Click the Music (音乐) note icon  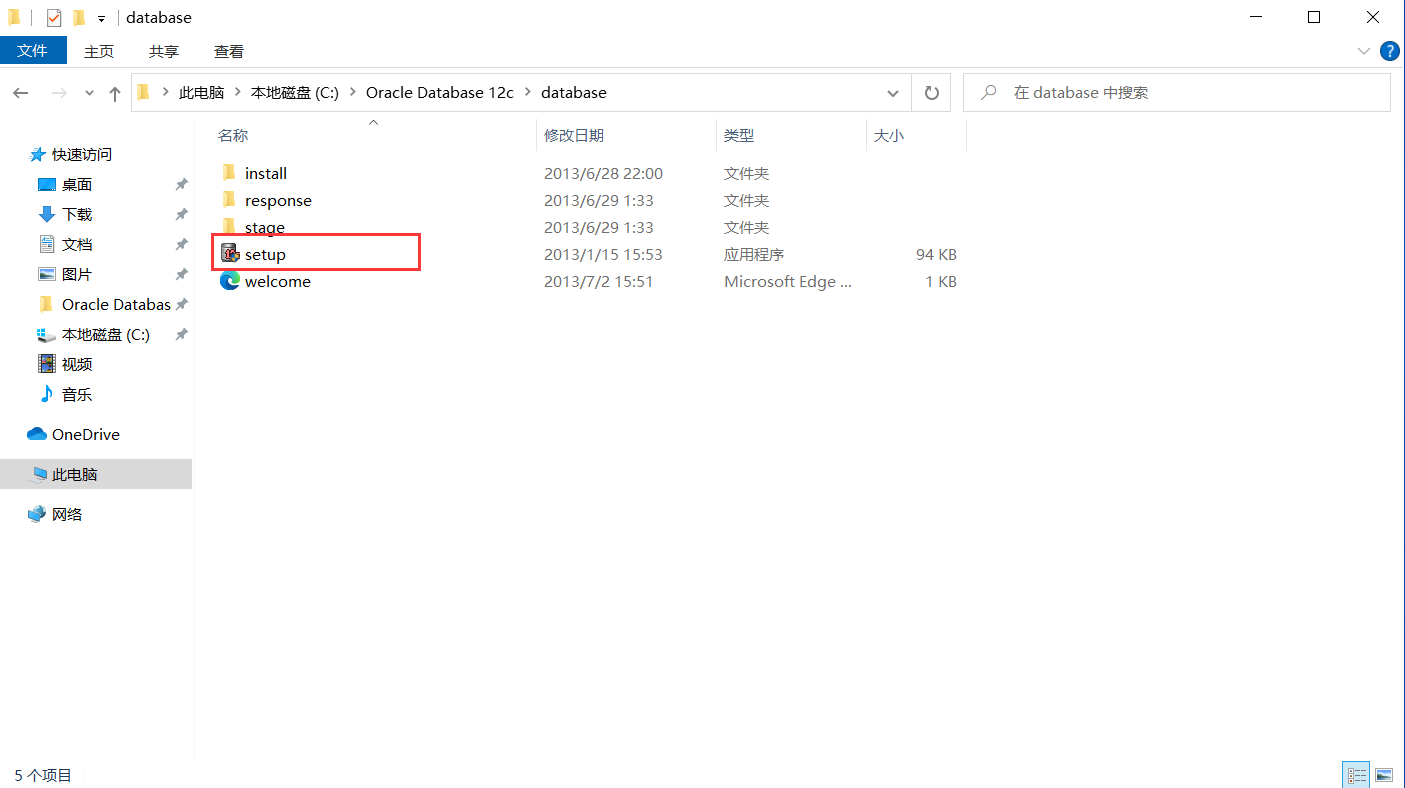pyautogui.click(x=46, y=394)
